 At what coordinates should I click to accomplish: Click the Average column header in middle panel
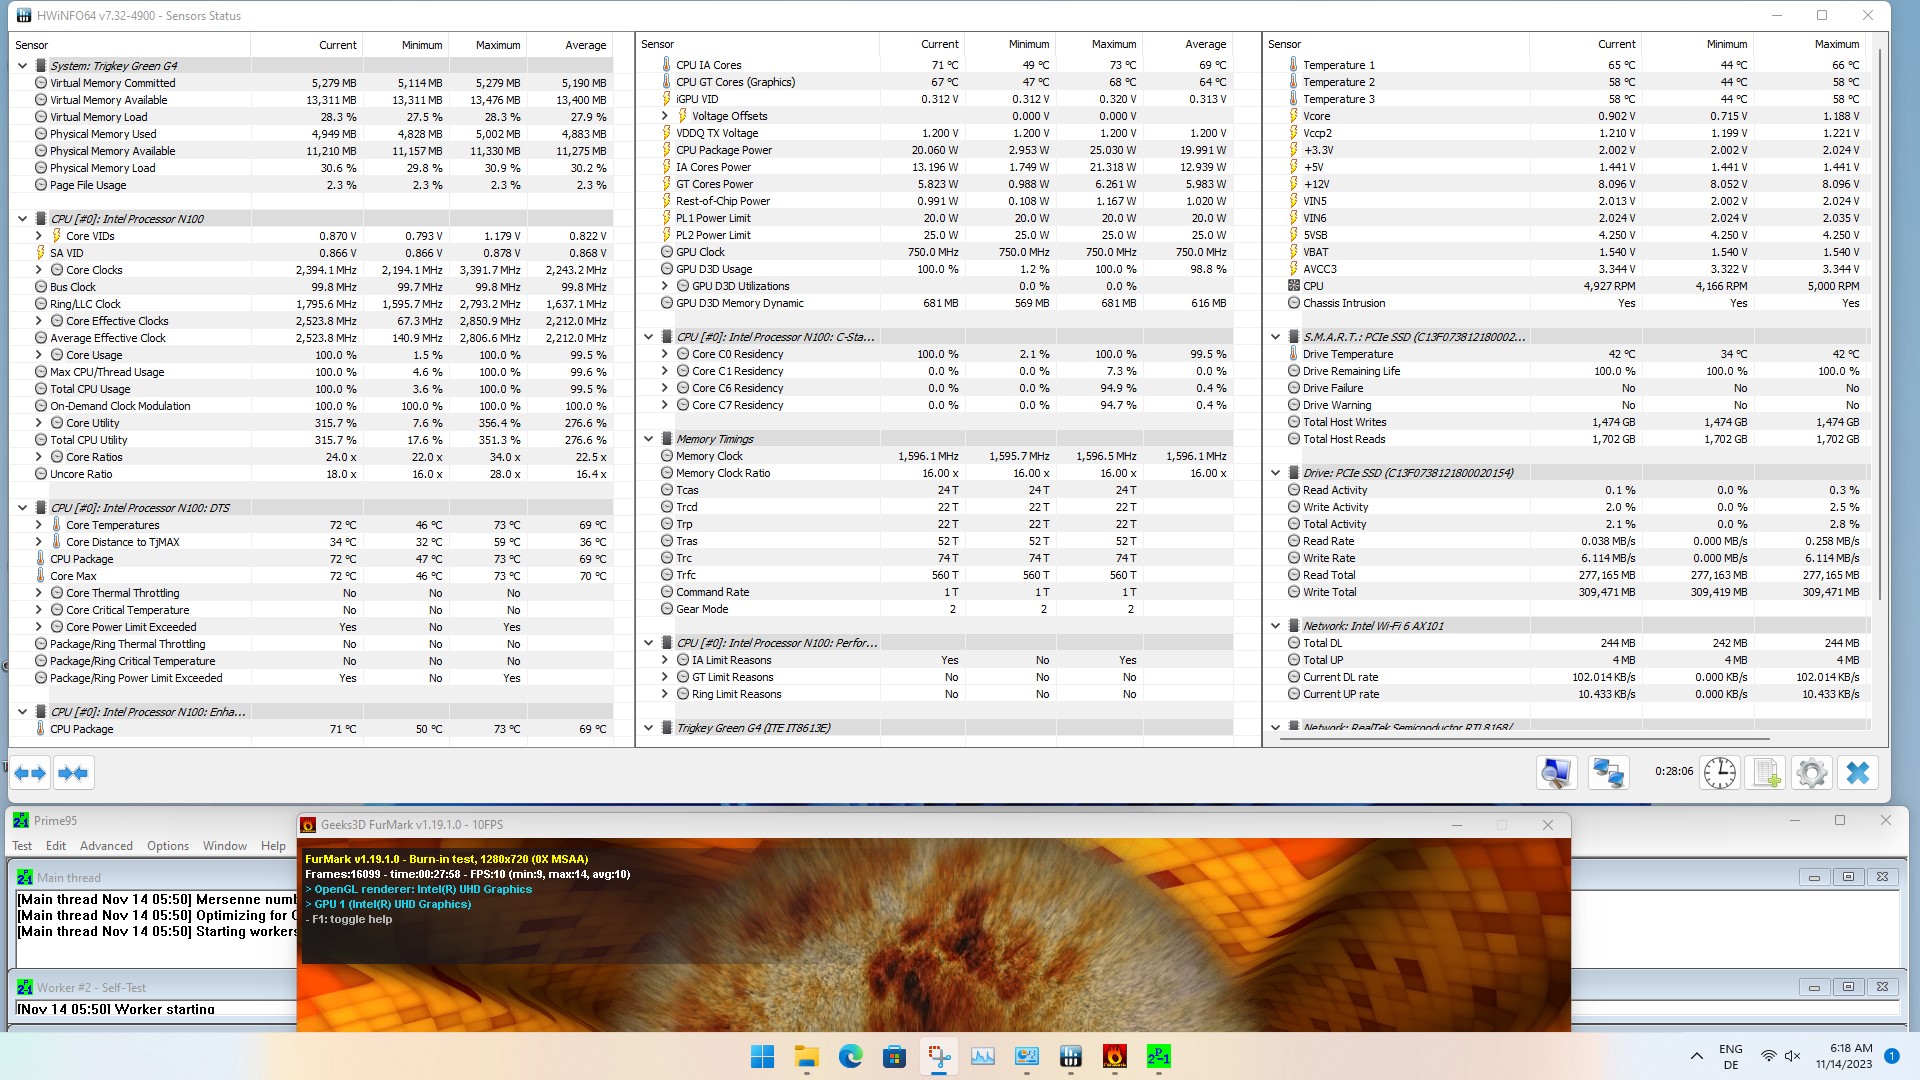pos(1204,44)
